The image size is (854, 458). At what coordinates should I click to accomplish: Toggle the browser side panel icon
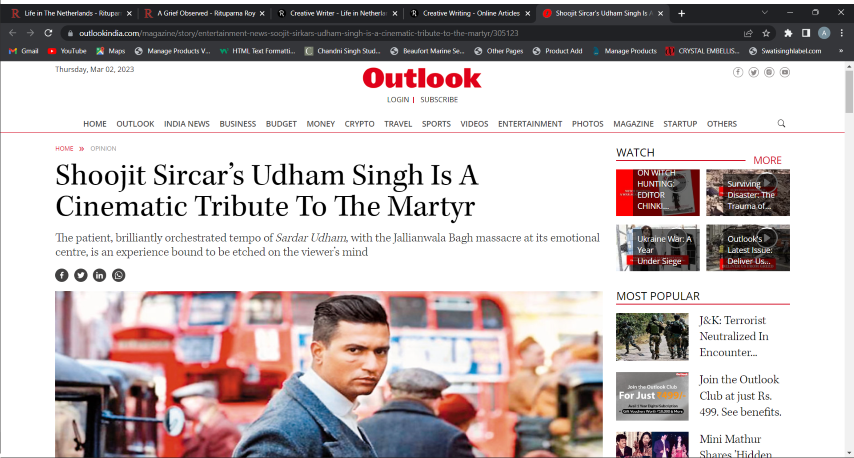806,33
